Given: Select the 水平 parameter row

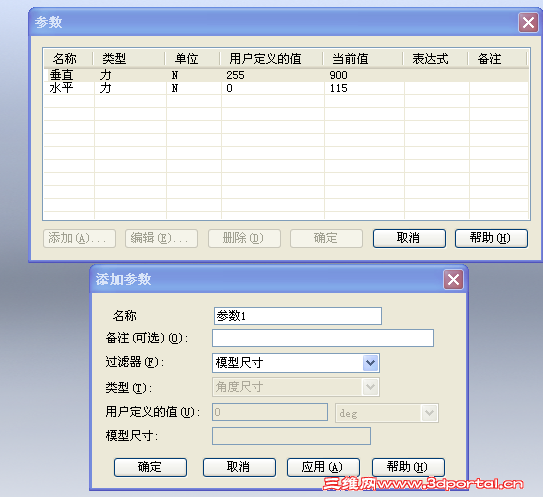Looking at the screenshot, I should pyautogui.click(x=286, y=88).
